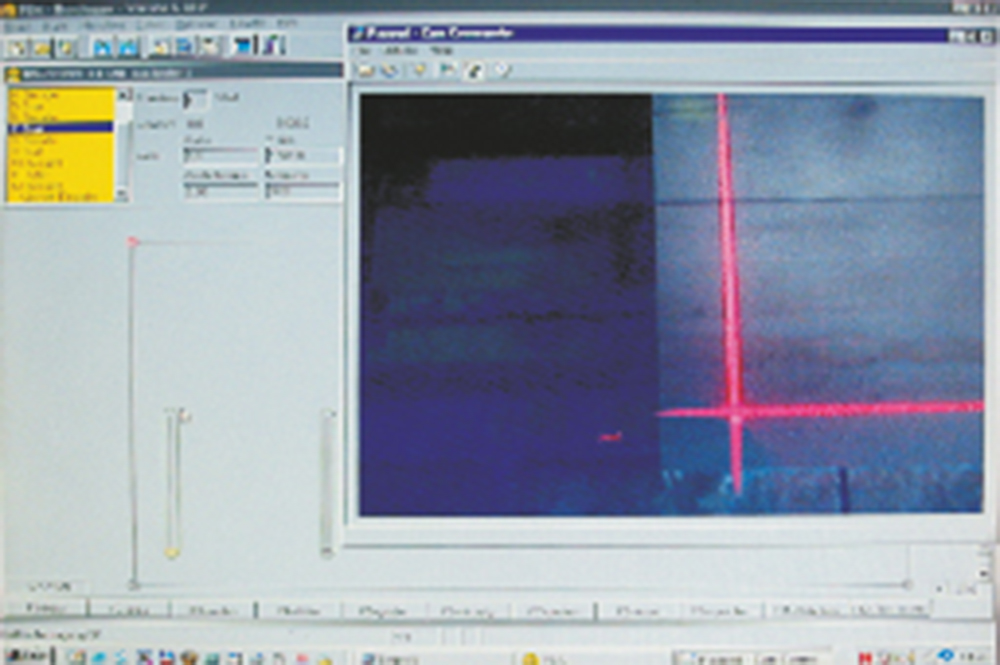Click red icon in system tray
This screenshot has height=665, width=1000.
(867, 657)
